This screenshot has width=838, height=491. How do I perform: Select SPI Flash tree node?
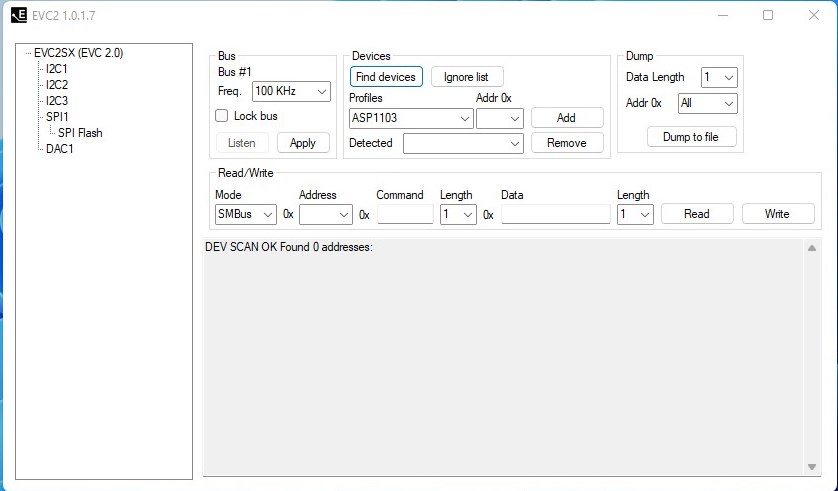point(80,133)
